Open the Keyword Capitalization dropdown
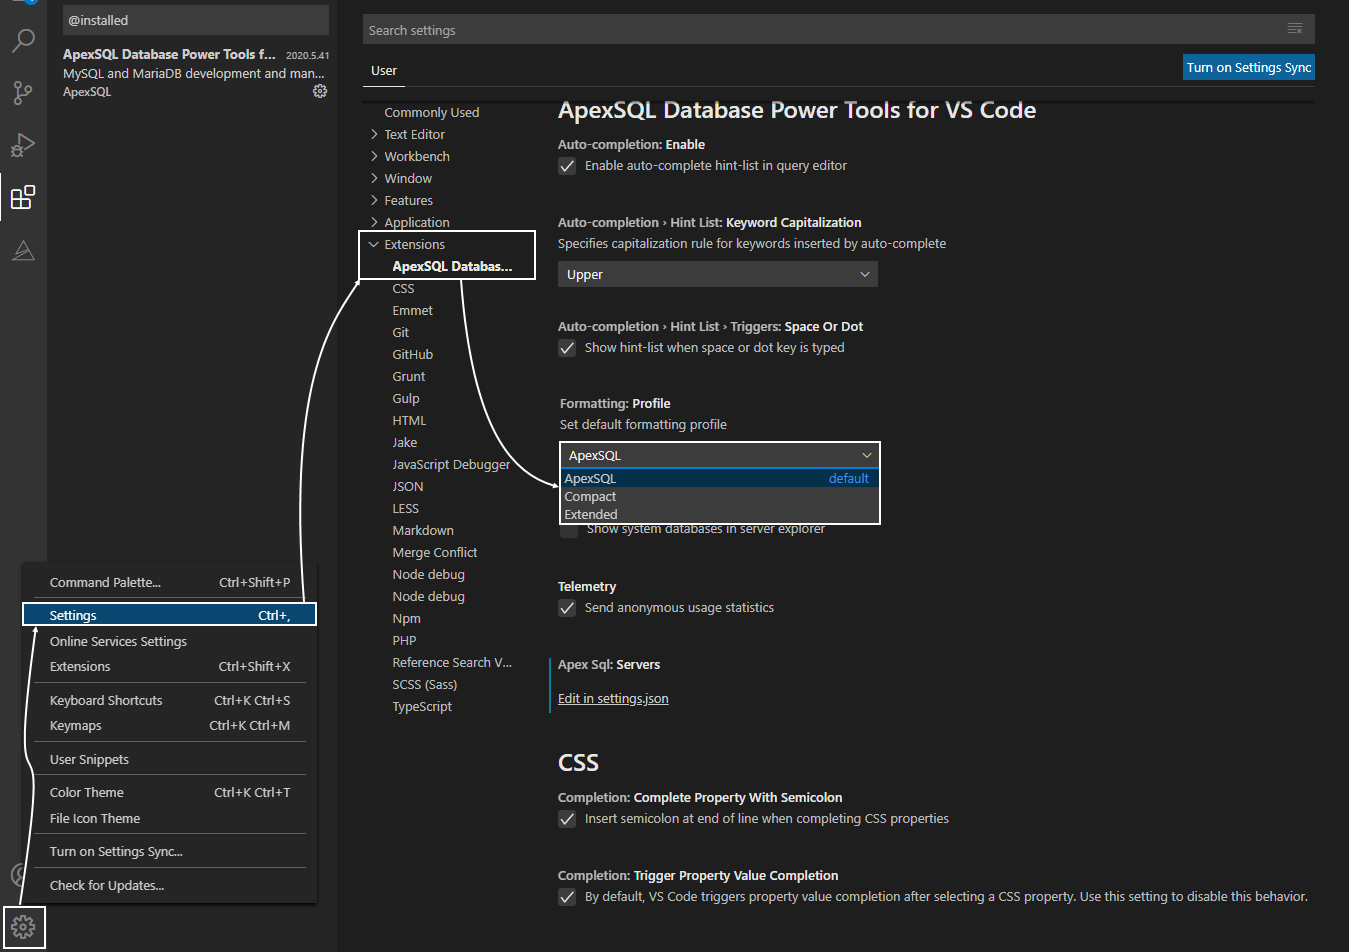Image resolution: width=1349 pixels, height=952 pixels. pyautogui.click(x=718, y=274)
